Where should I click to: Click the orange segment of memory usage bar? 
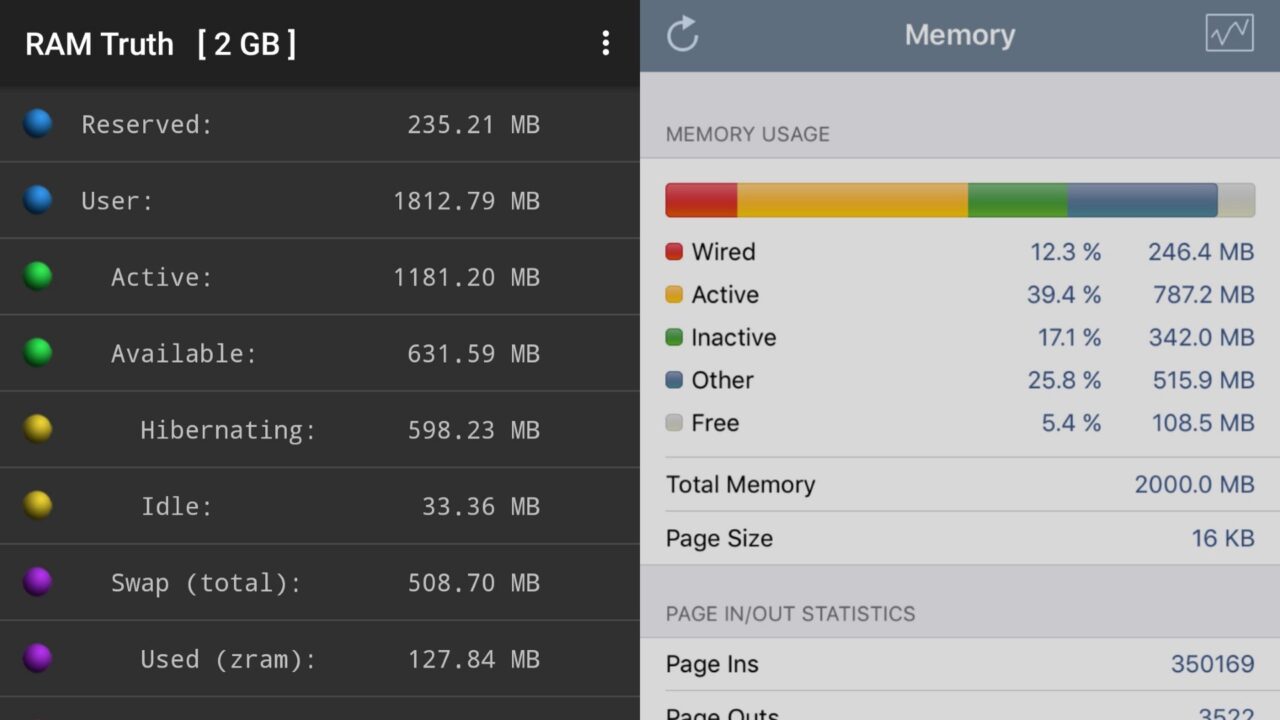point(852,200)
